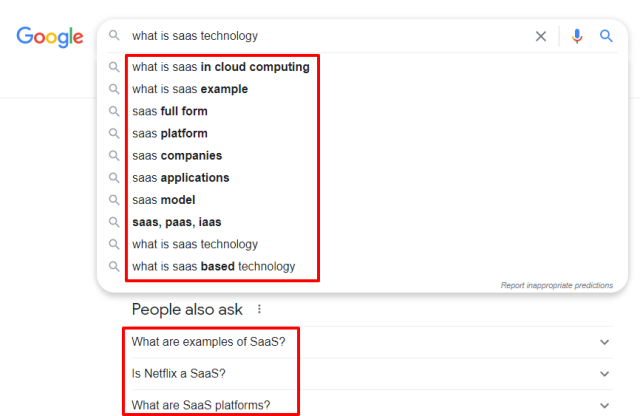Image resolution: width=640 pixels, height=416 pixels.
Task: Click the Google logo
Action: [x=50, y=37]
